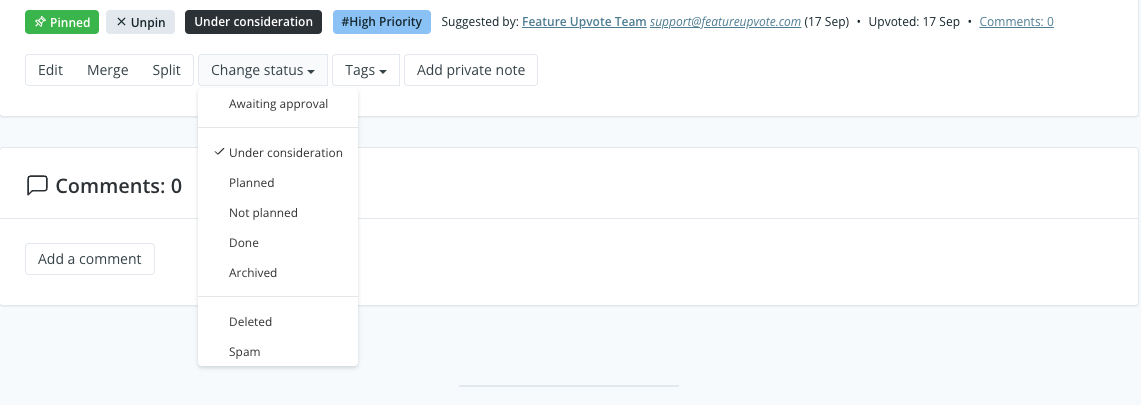Expand the Tags dropdown
Image resolution: width=1141 pixels, height=405 pixels.
point(365,70)
